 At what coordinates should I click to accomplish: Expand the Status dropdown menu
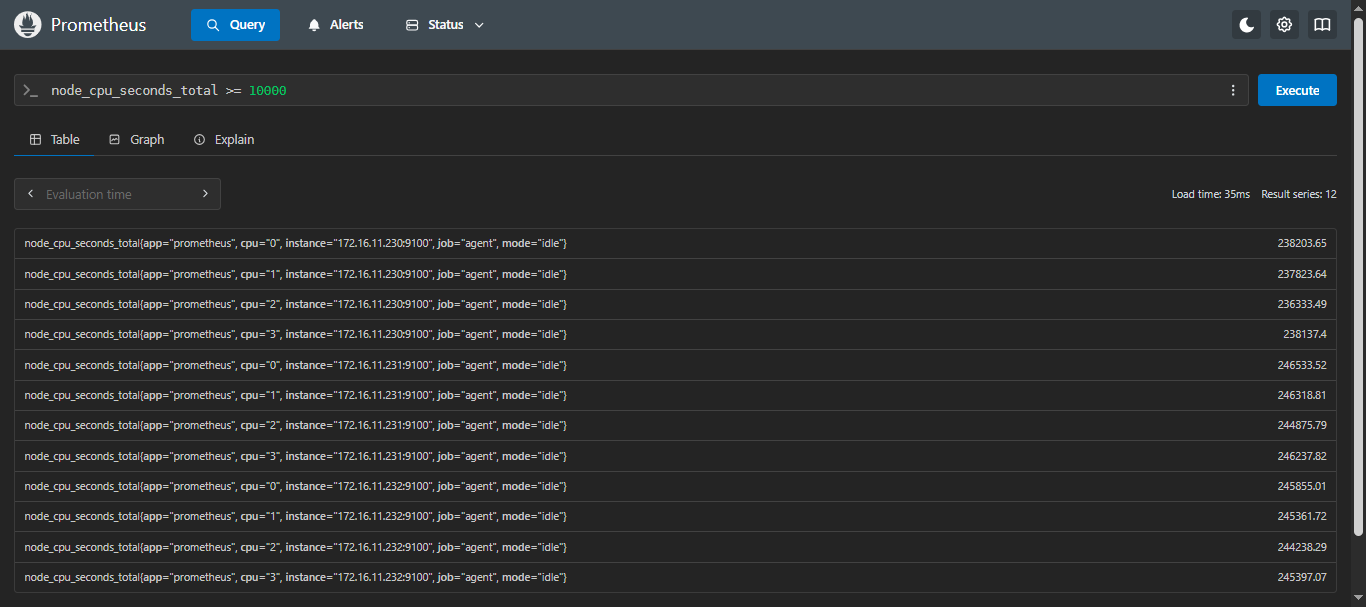click(x=445, y=25)
